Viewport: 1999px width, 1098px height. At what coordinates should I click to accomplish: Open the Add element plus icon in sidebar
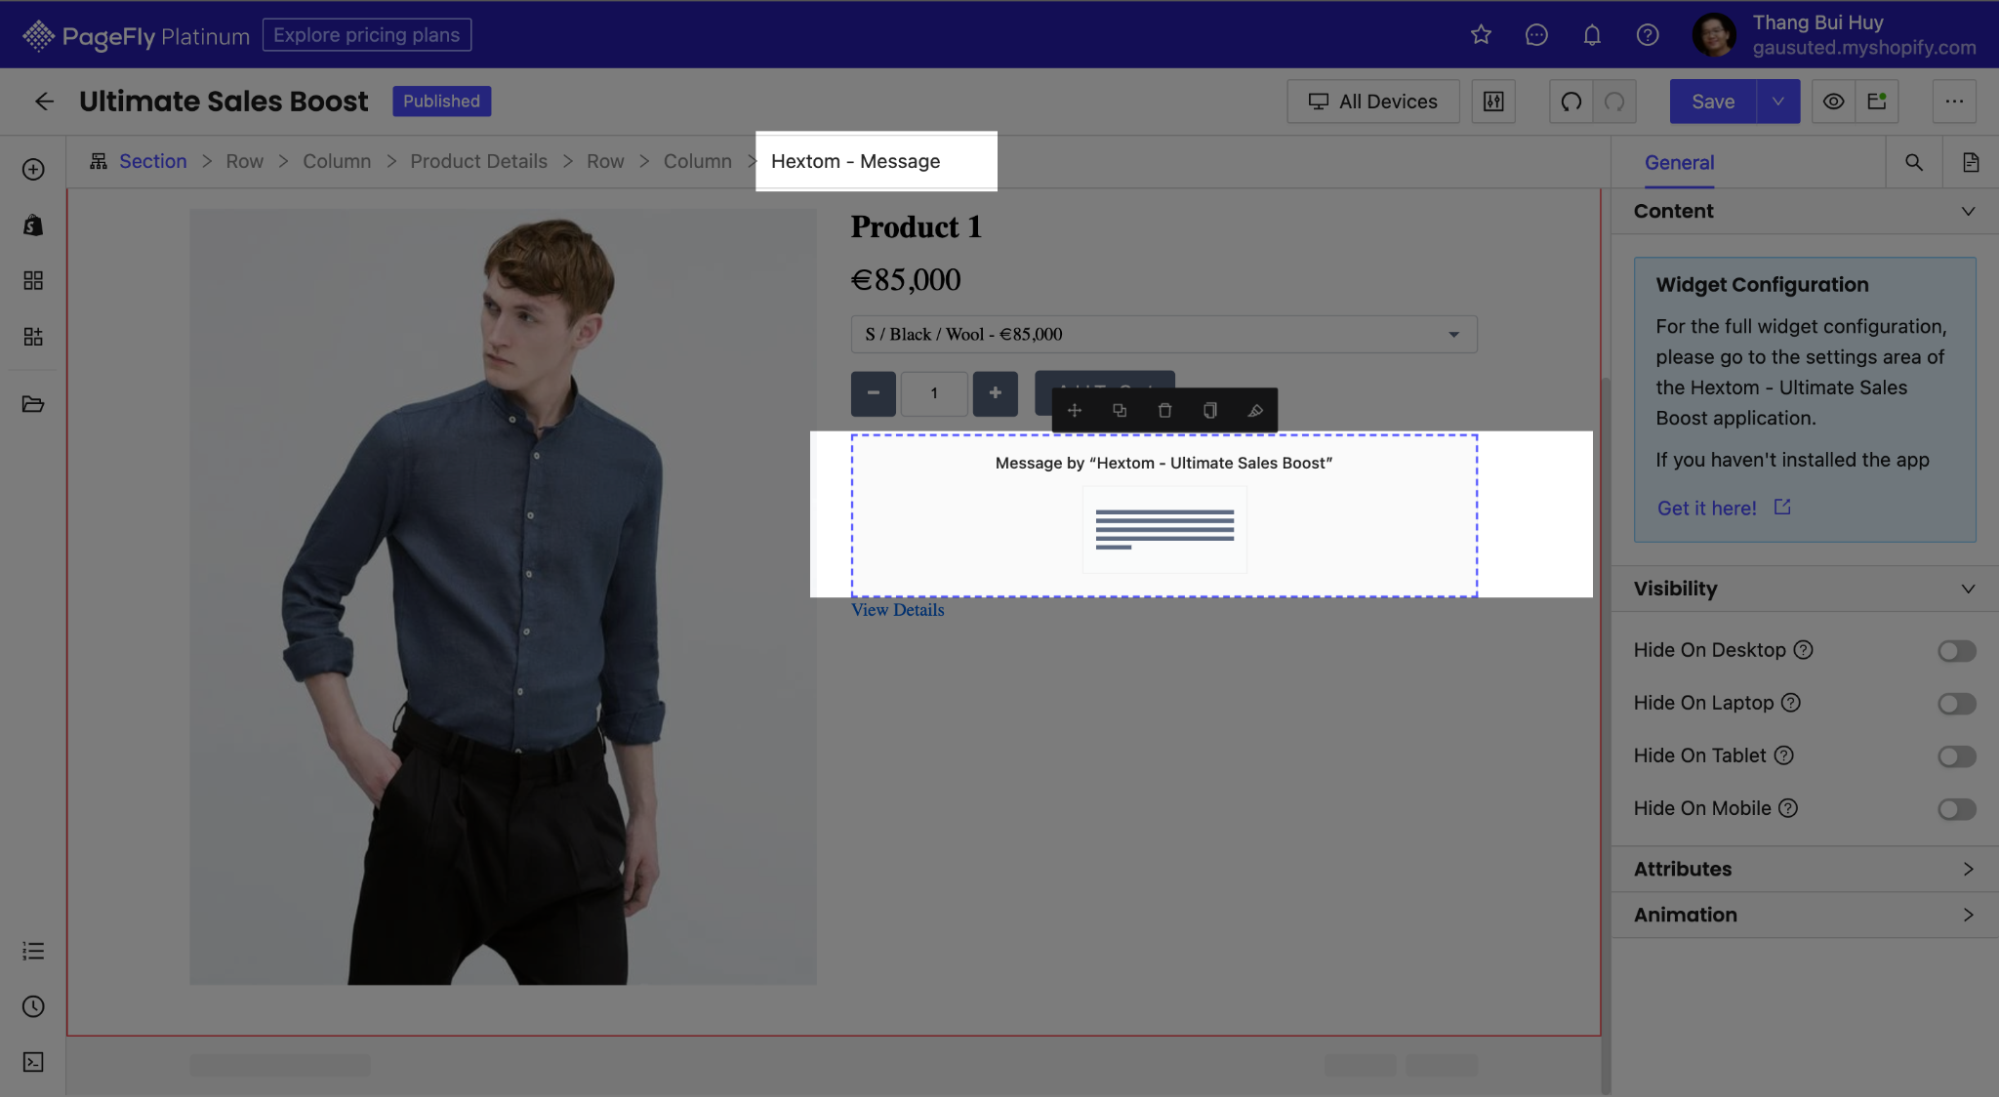[x=33, y=169]
